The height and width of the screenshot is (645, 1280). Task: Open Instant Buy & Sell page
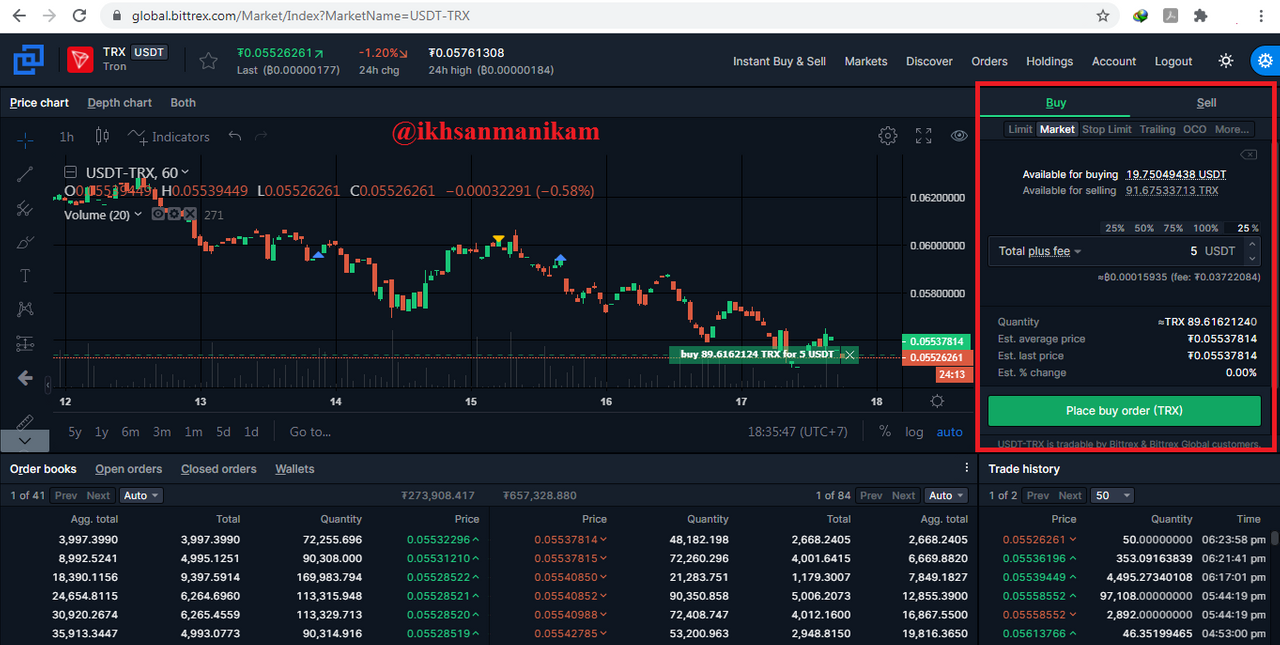pos(779,61)
